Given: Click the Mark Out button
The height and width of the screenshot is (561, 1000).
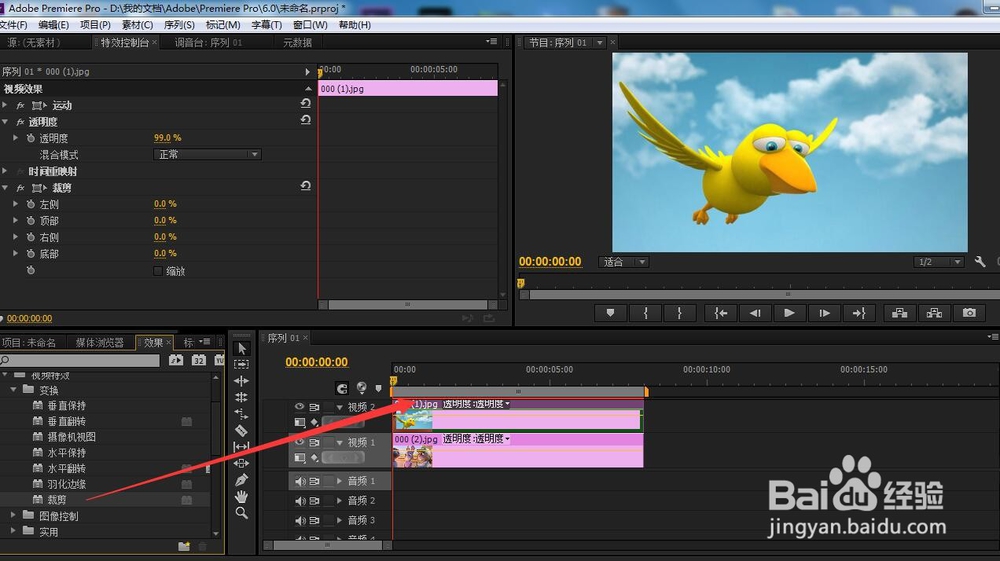Looking at the screenshot, I should (679, 313).
